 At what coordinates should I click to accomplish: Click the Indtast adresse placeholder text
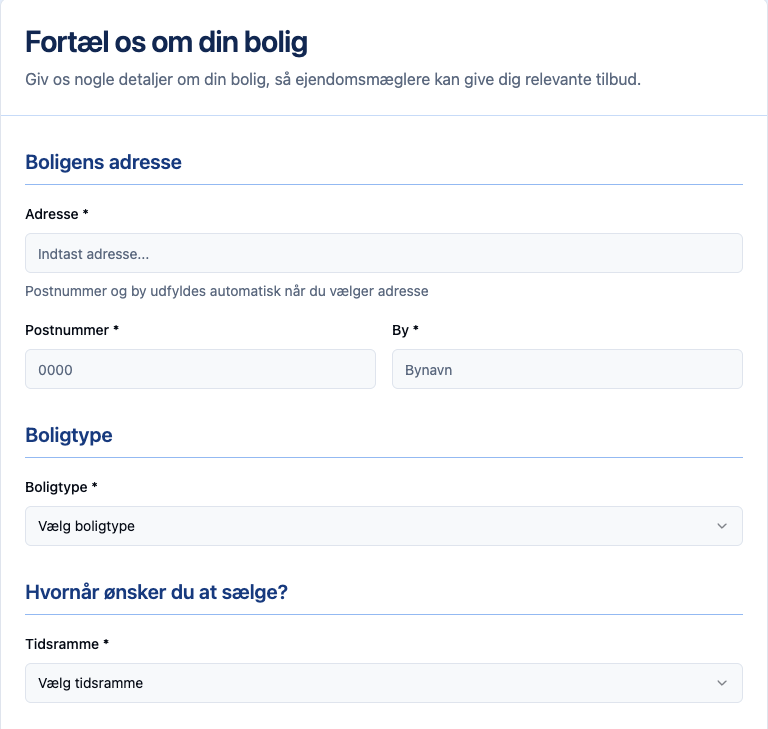point(93,254)
